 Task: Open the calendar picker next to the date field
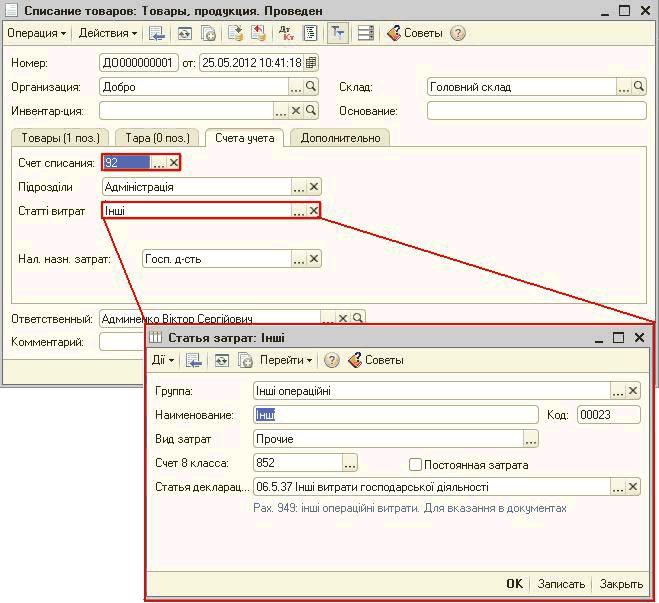pos(311,63)
